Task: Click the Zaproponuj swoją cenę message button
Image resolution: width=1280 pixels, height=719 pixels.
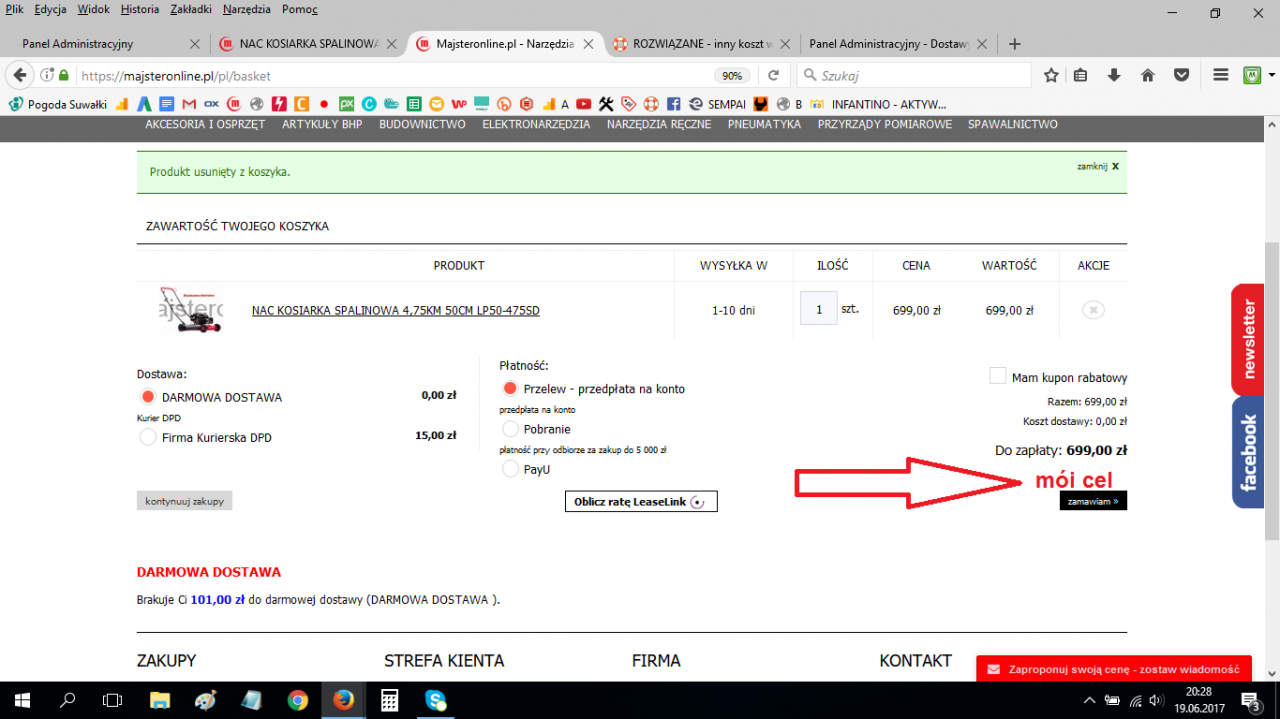Action: click(1113, 669)
